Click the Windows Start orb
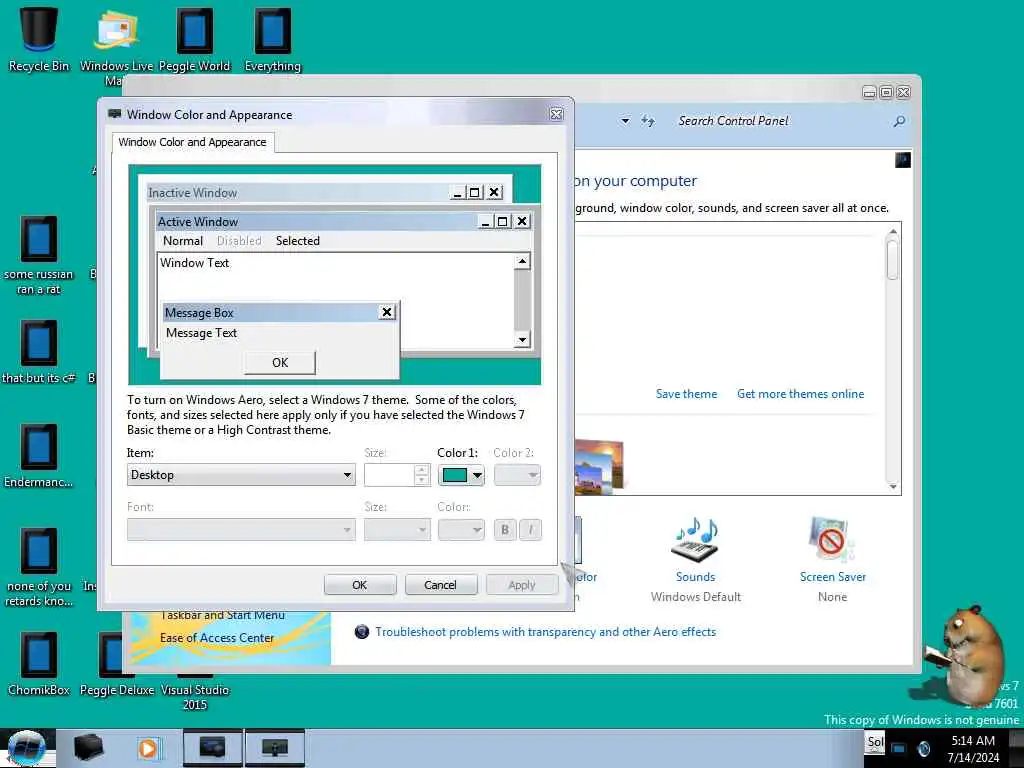Screen dimensions: 1024x768 pyautogui.click(x=26, y=748)
